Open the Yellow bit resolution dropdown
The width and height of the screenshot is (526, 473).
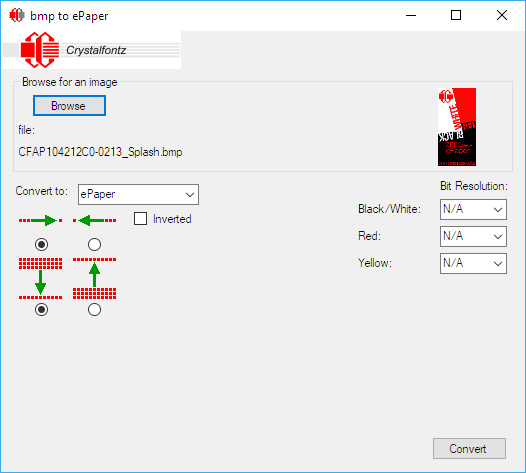473,263
